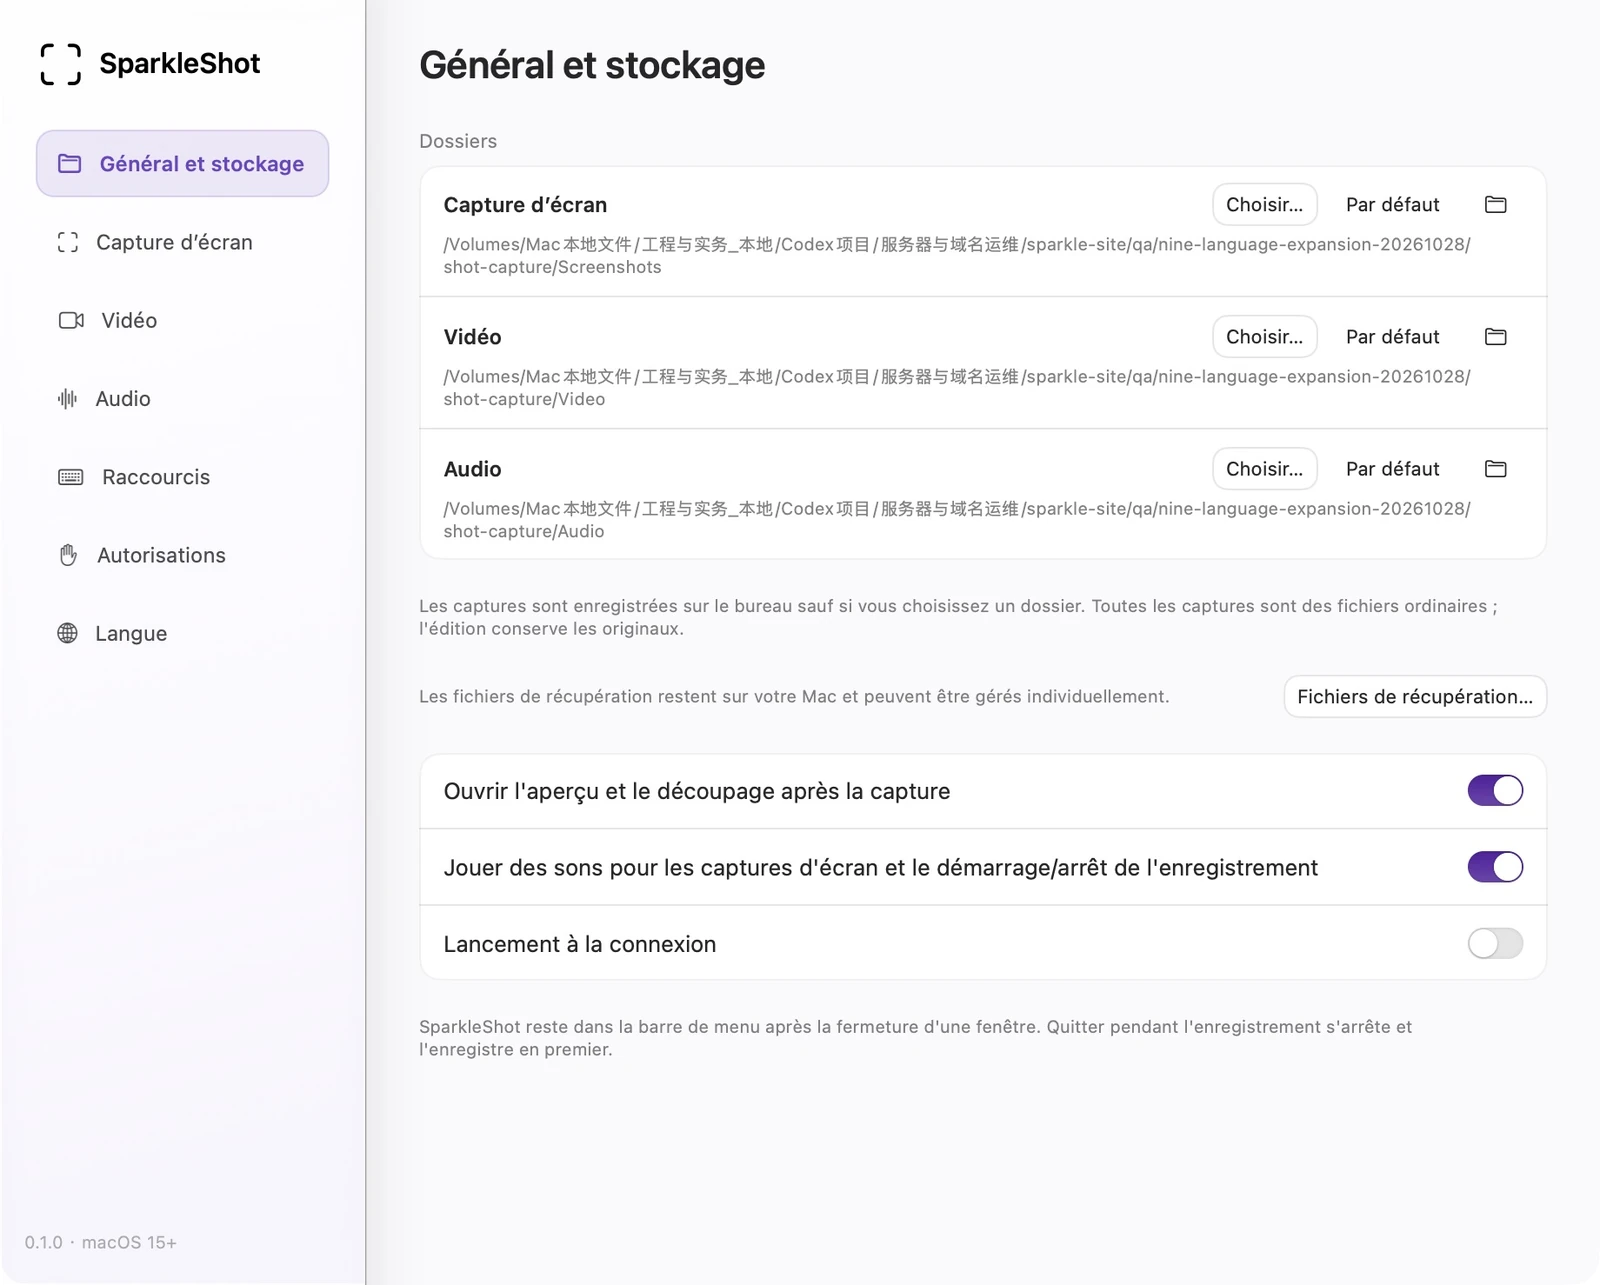Click the note about captures saved to bureau
This screenshot has height=1285, width=1600.
coord(958,617)
